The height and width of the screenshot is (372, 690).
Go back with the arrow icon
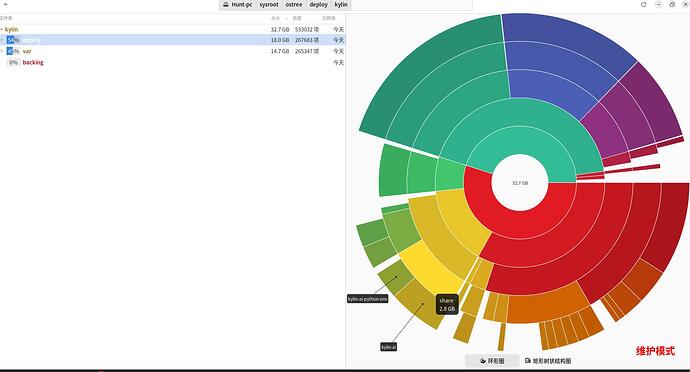pos(6,4)
